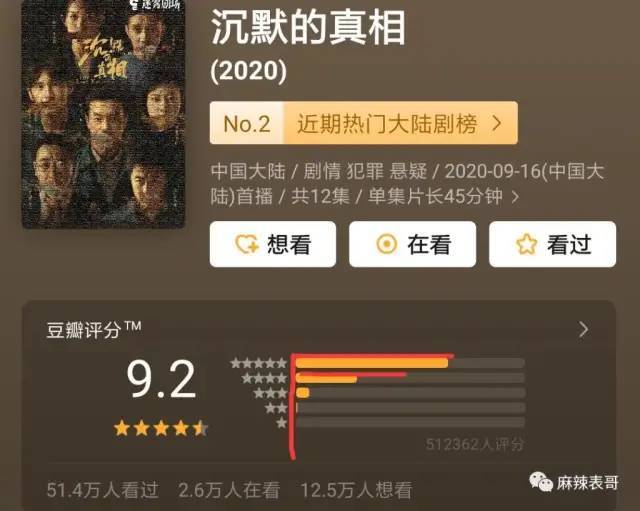This screenshot has width=640, height=511.
Task: Click the five-star orange rating bar
Action: pyautogui.click(x=372, y=363)
